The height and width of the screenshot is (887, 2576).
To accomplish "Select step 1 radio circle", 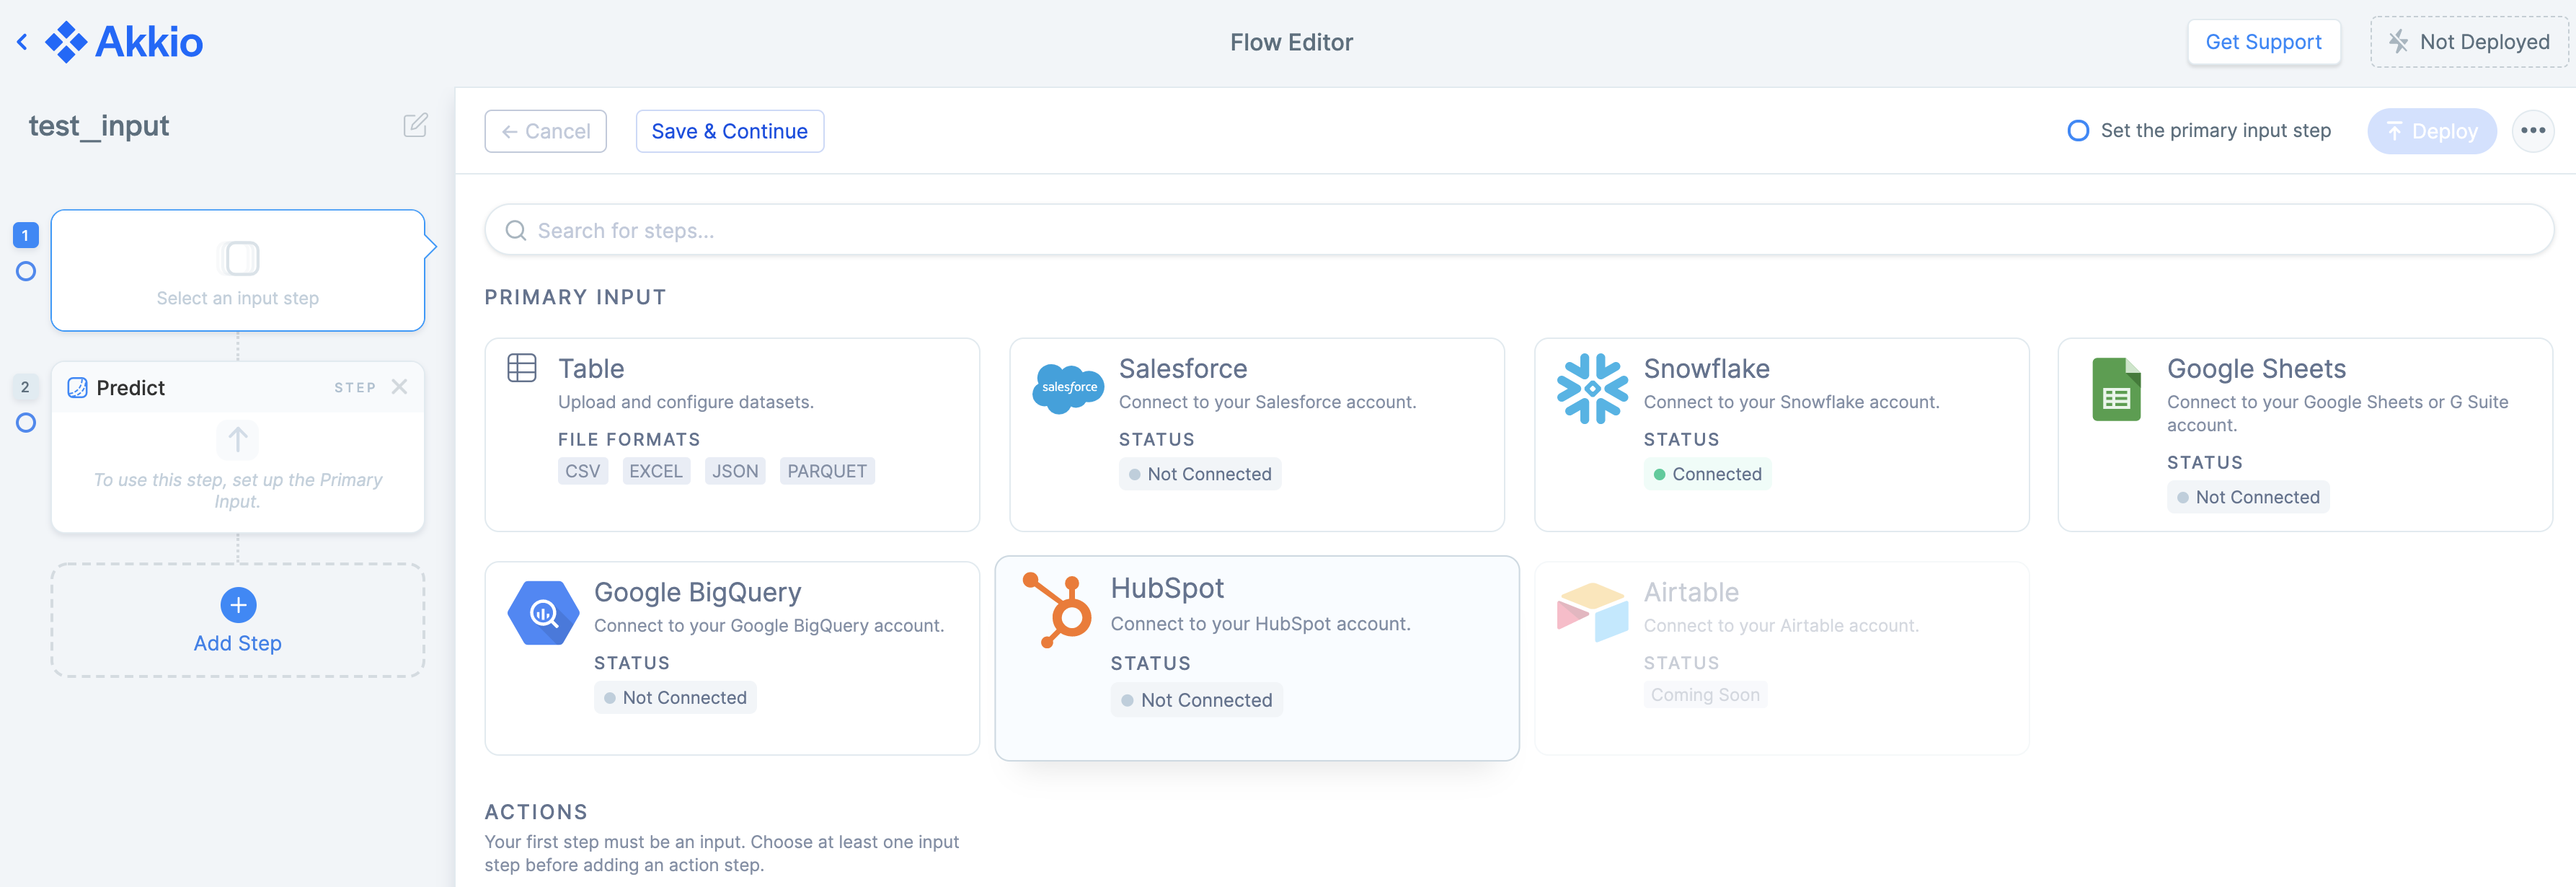I will point(26,271).
